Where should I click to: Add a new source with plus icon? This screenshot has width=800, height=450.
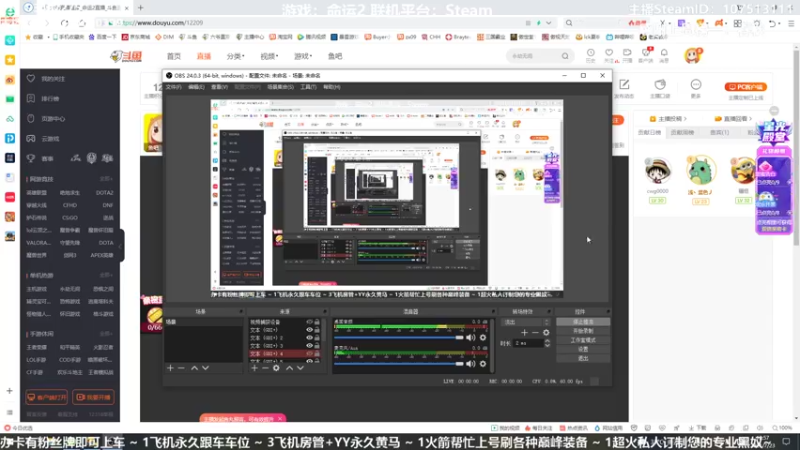[x=254, y=368]
